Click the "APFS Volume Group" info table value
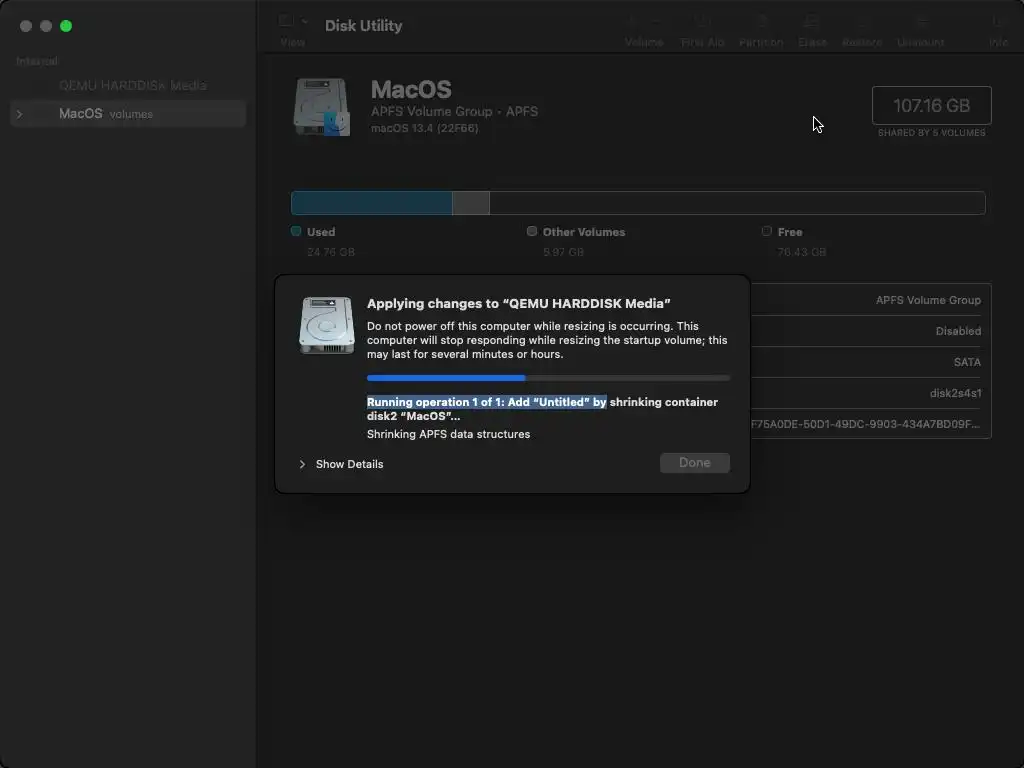The image size is (1024, 768). [928, 300]
